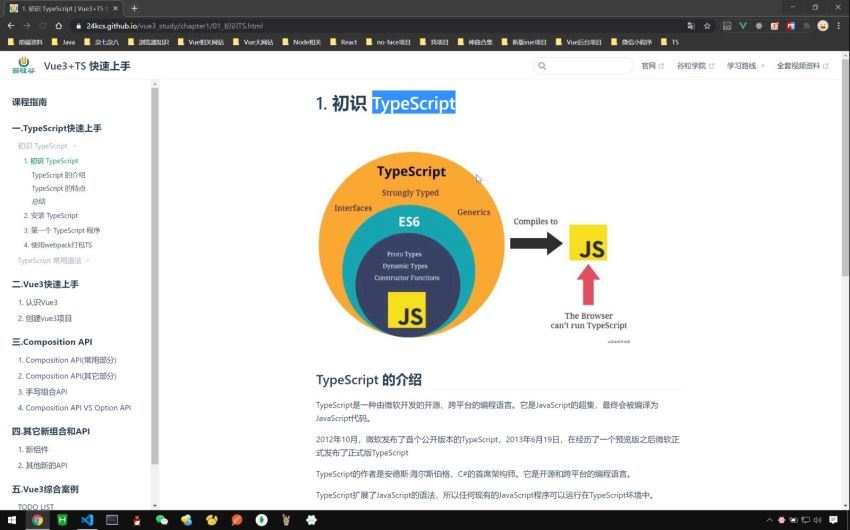Jump to 总结 in the sidebar

[38, 201]
